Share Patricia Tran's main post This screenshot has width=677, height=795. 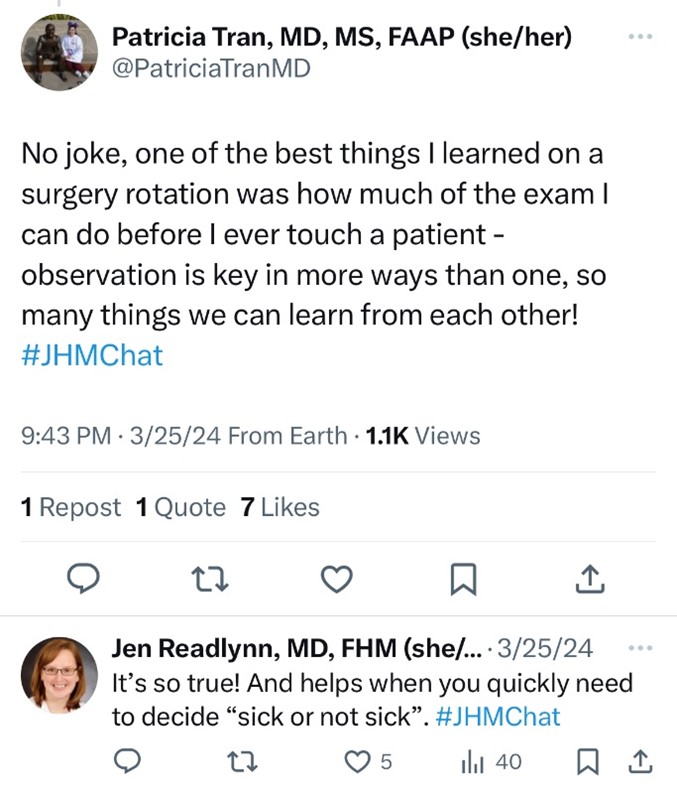coord(591,578)
